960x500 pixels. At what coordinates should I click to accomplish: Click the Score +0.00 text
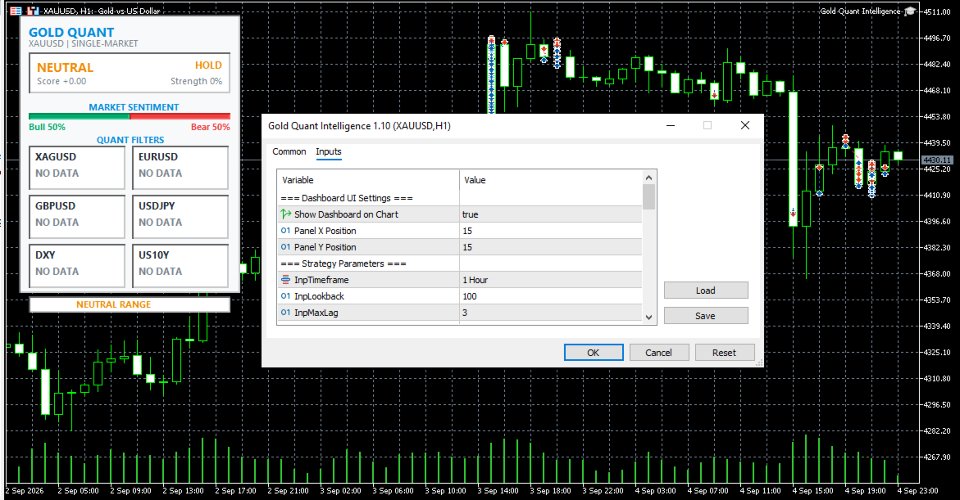61,81
